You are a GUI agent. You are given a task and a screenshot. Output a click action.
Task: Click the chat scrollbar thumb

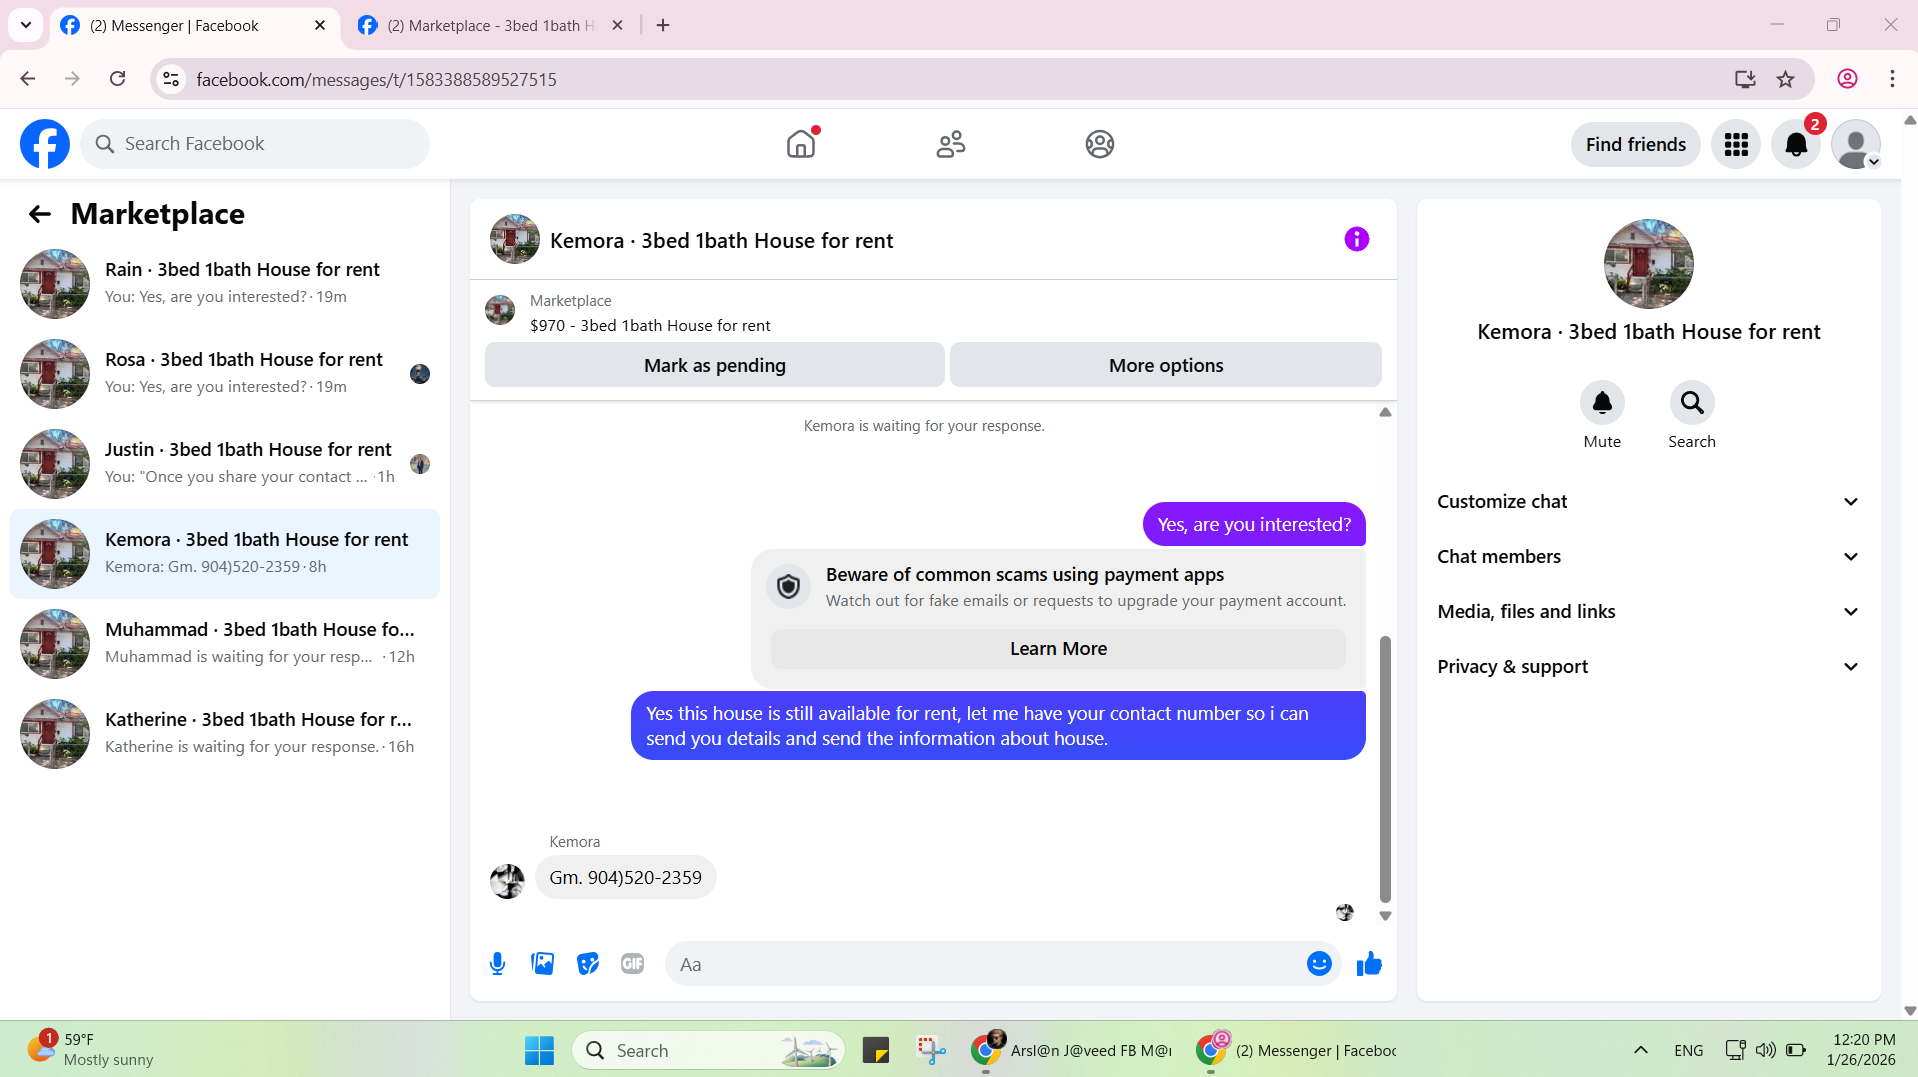click(x=1385, y=768)
